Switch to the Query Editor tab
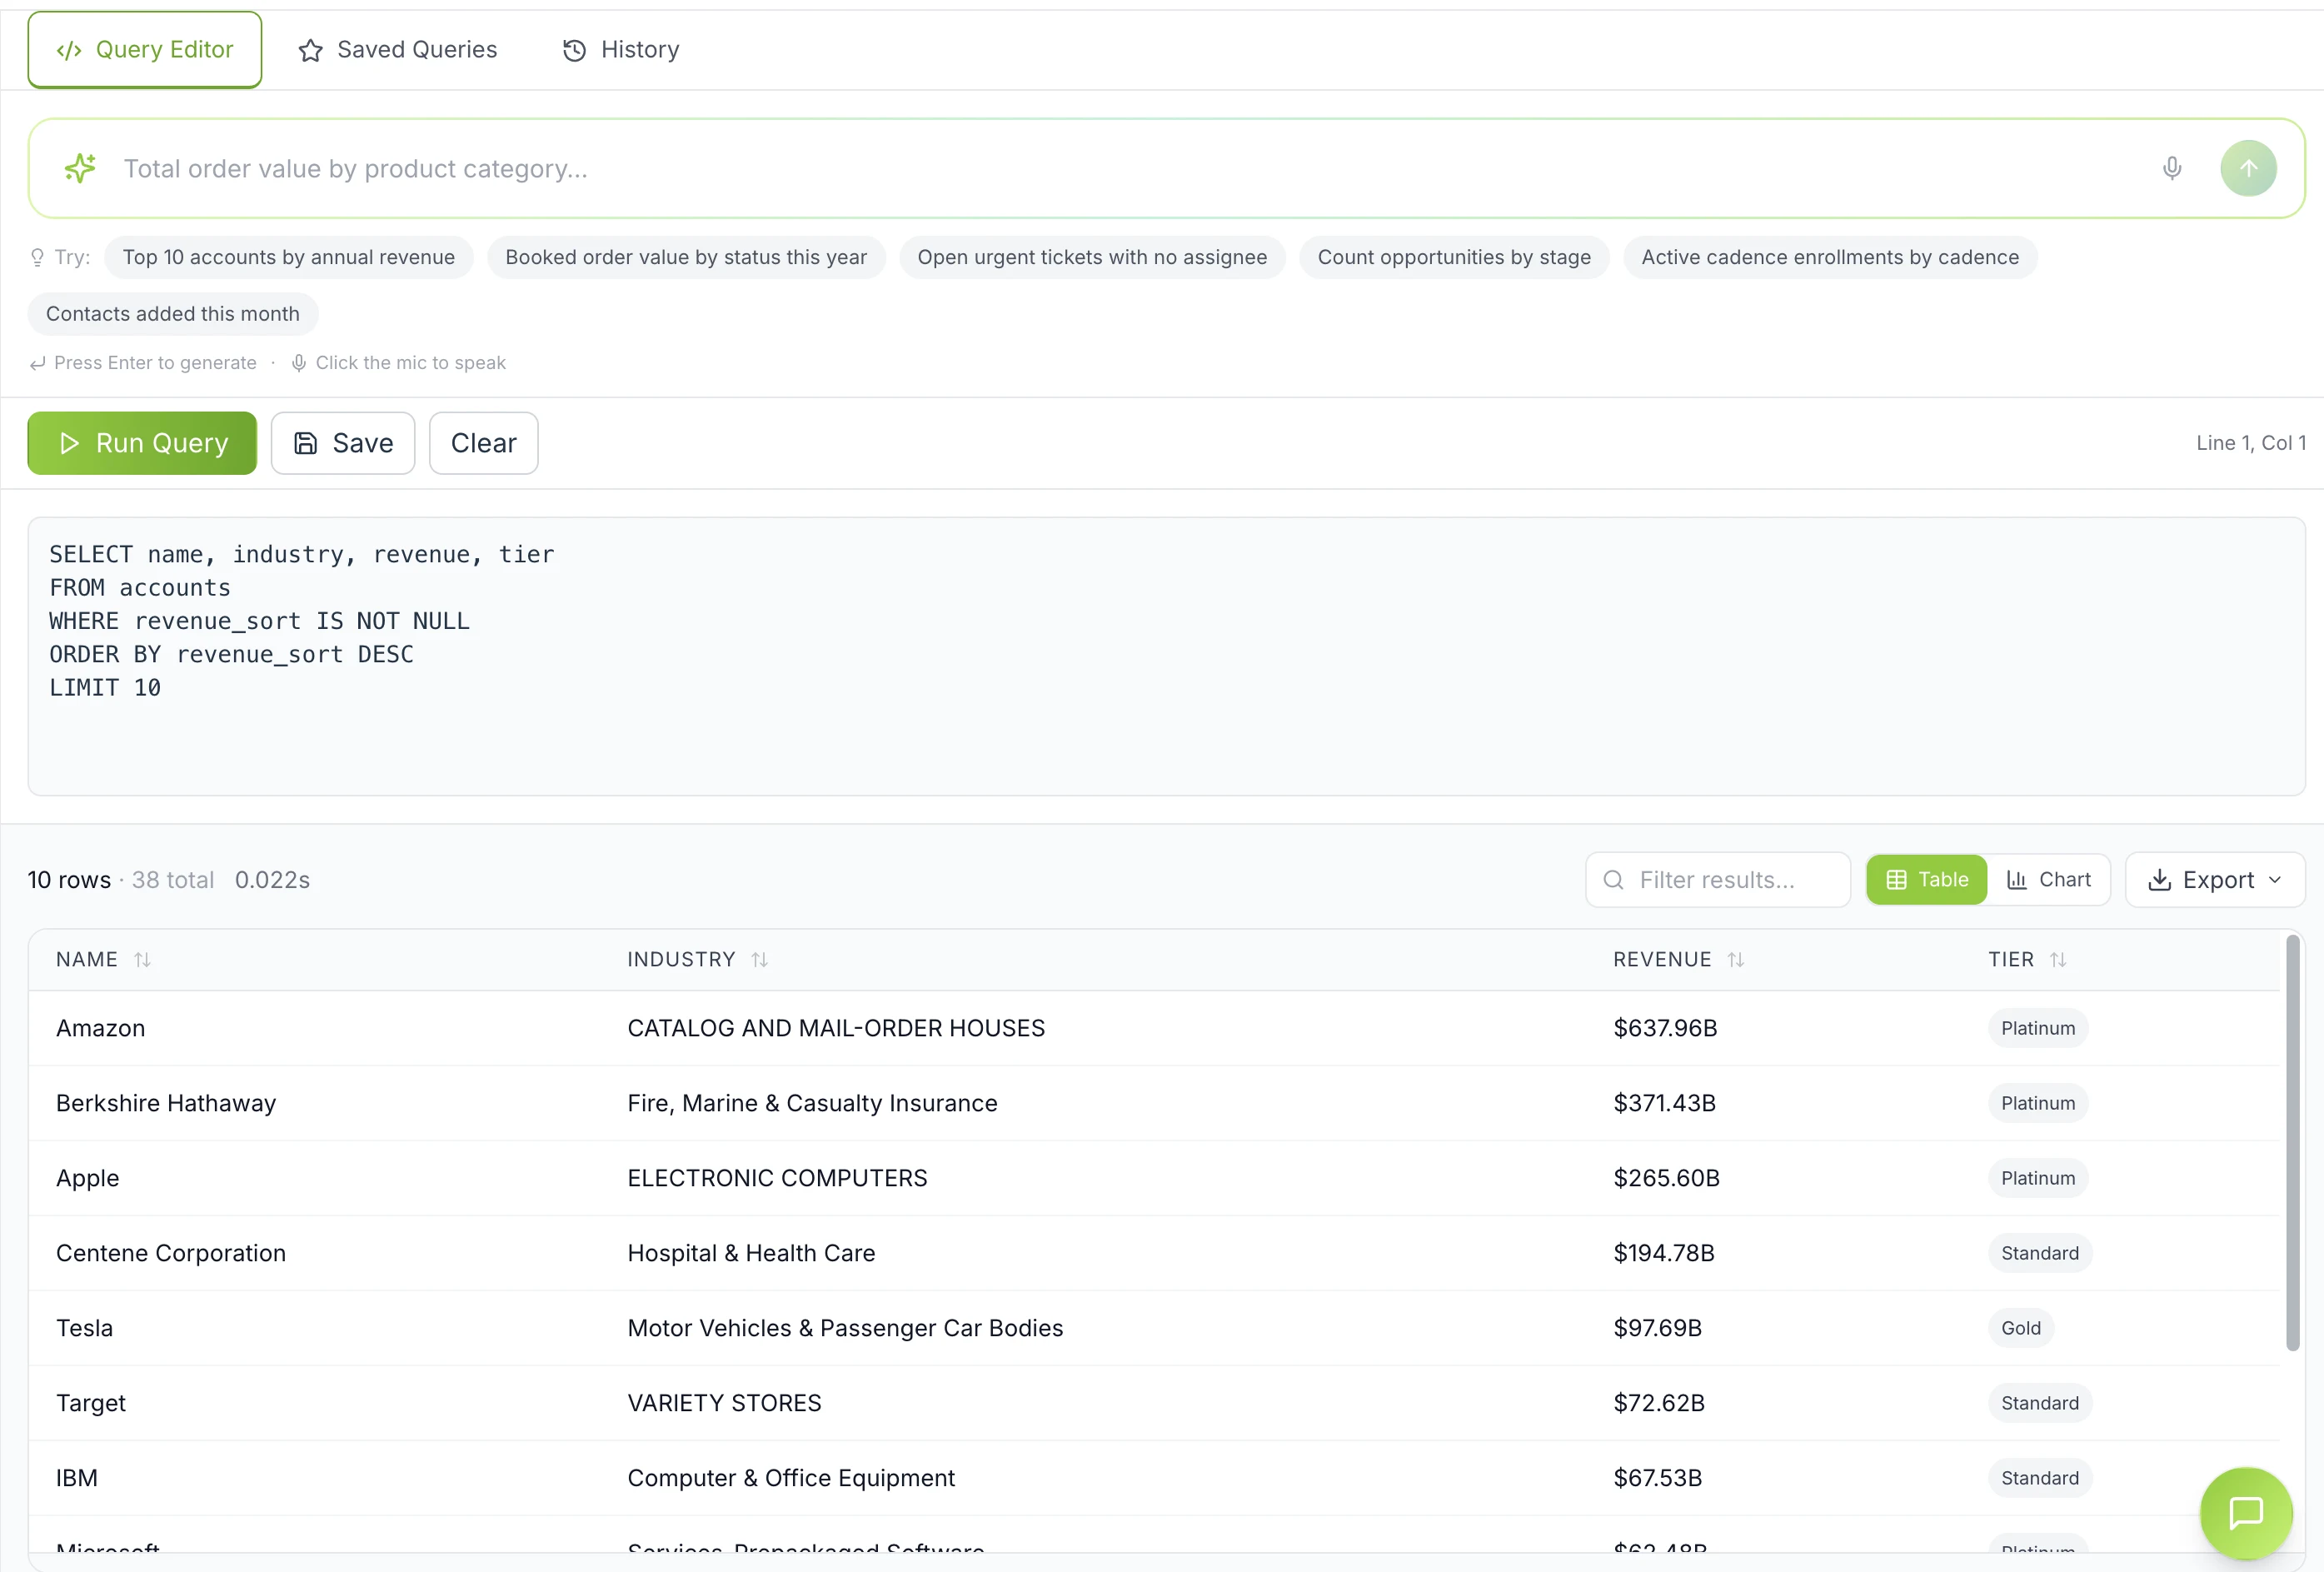 (145, 50)
